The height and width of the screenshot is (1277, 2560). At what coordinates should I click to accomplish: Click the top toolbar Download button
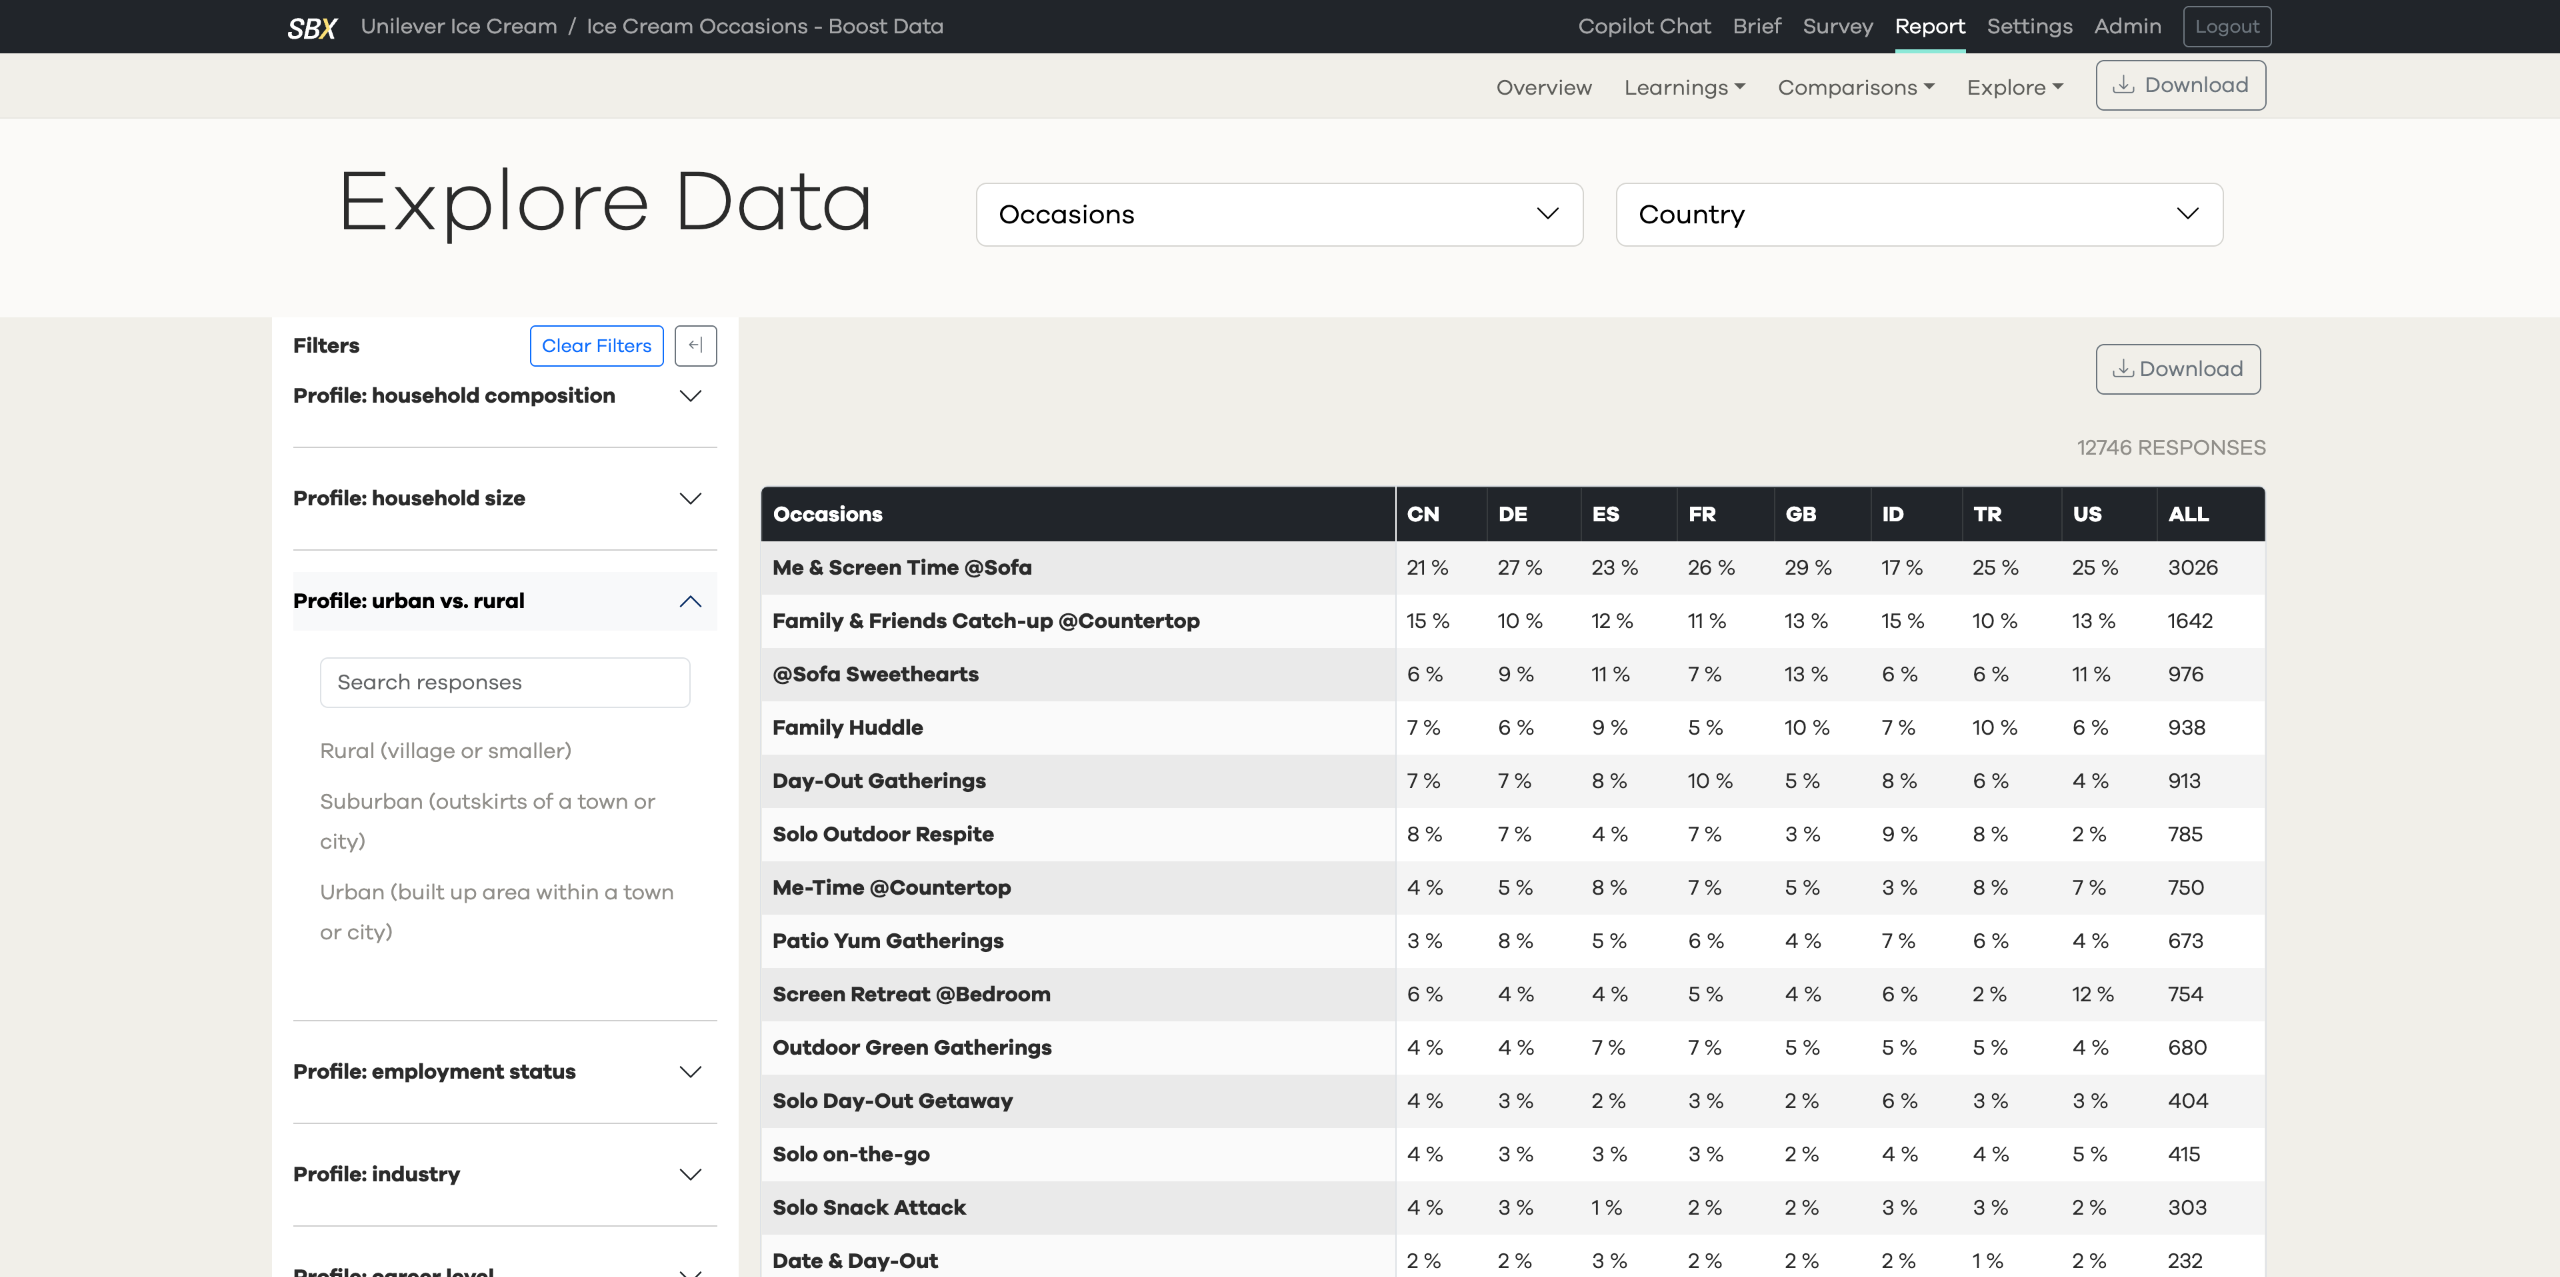2180,86
